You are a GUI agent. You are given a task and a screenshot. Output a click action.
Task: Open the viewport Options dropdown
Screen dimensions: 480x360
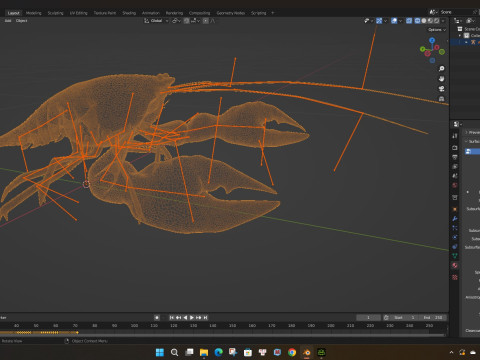click(x=437, y=30)
